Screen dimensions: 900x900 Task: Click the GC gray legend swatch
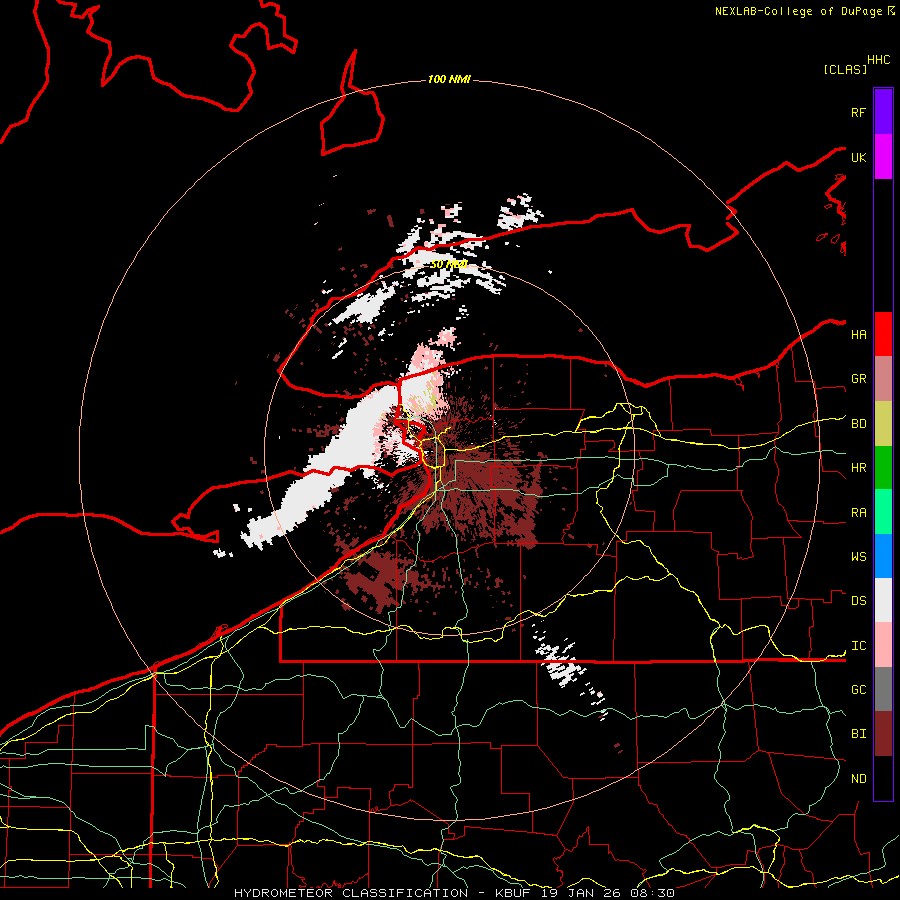click(883, 689)
